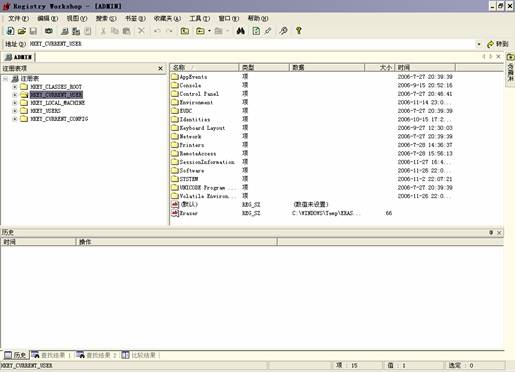Sort by the 数据 column header

click(327, 68)
